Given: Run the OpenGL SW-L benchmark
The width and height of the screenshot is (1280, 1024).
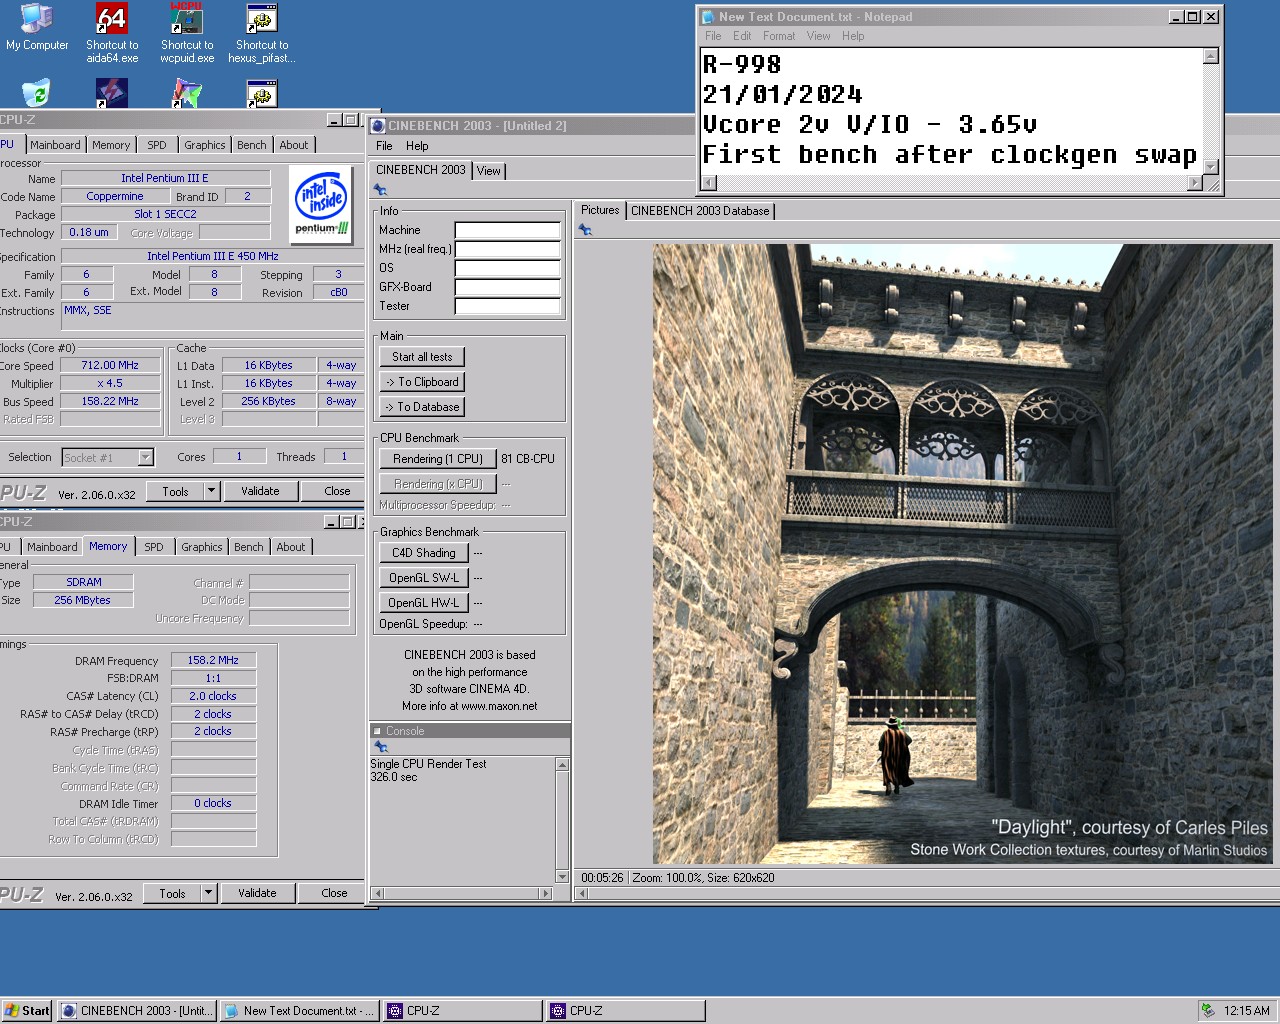Looking at the screenshot, I should tap(424, 578).
